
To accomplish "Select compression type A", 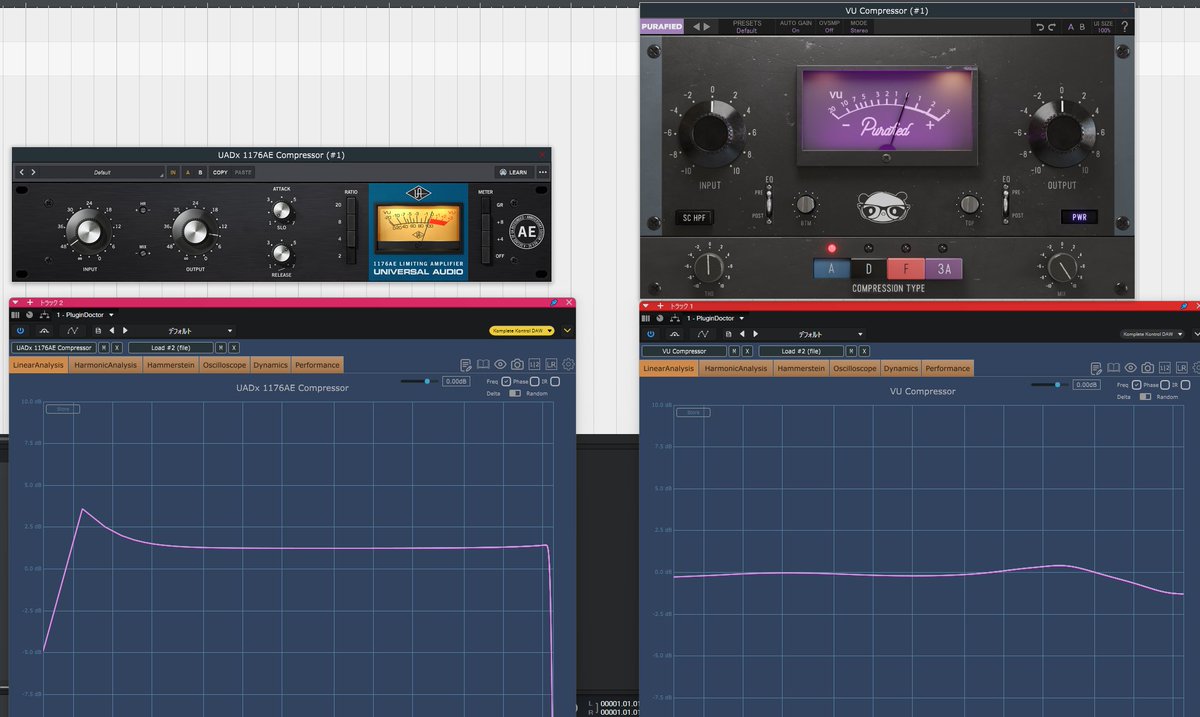I will (x=831, y=269).
